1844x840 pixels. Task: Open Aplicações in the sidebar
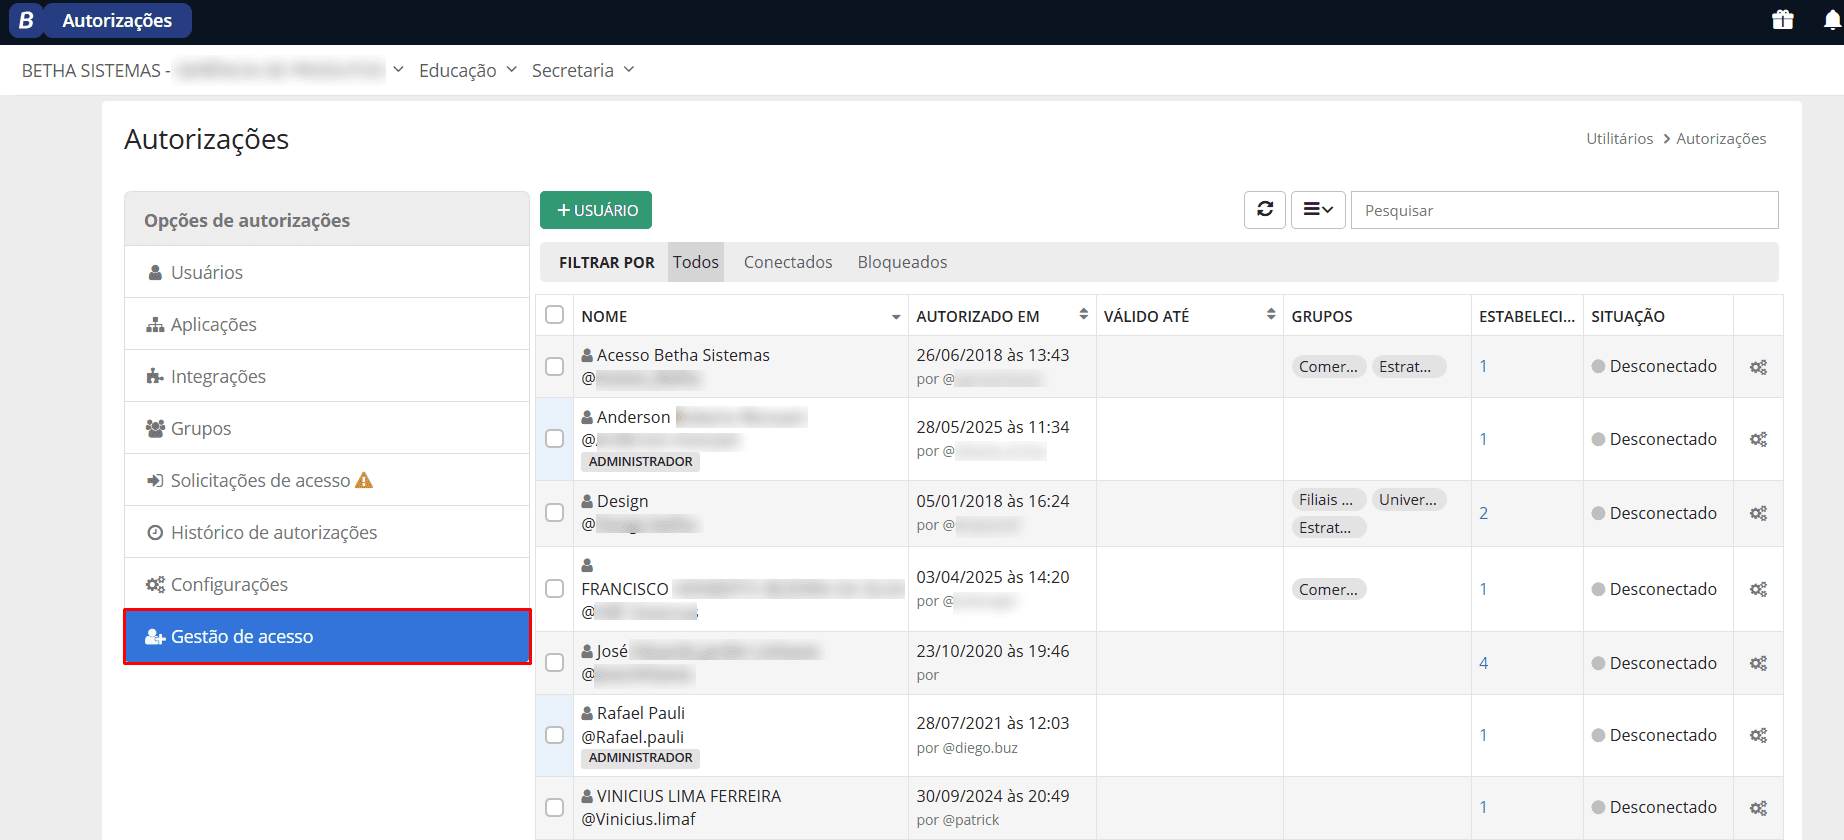point(327,324)
